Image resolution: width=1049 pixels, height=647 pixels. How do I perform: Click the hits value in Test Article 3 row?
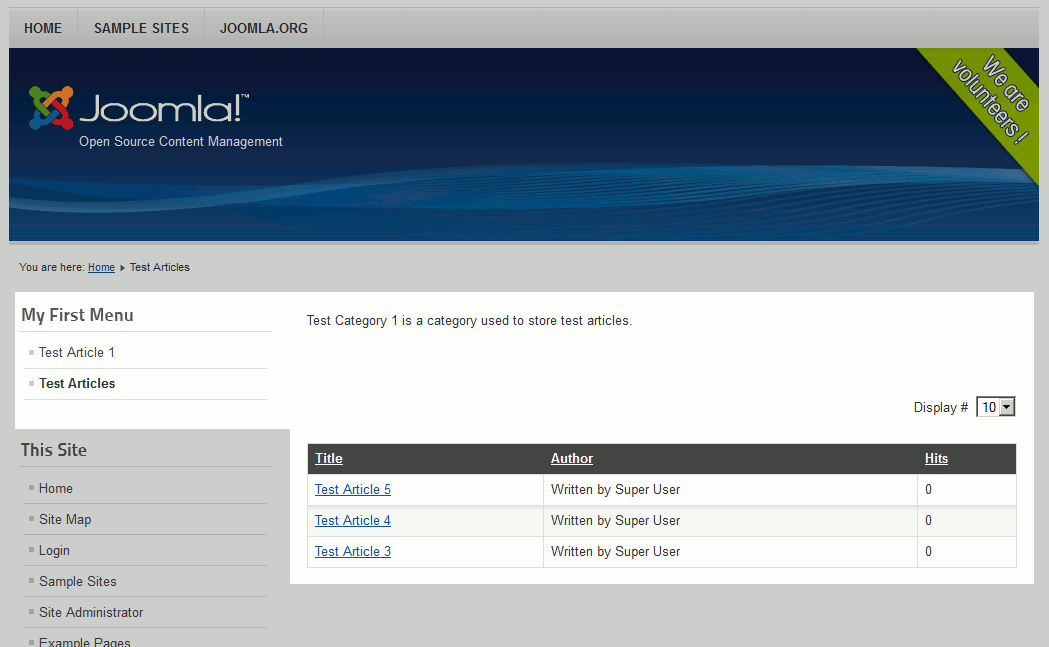pos(928,551)
